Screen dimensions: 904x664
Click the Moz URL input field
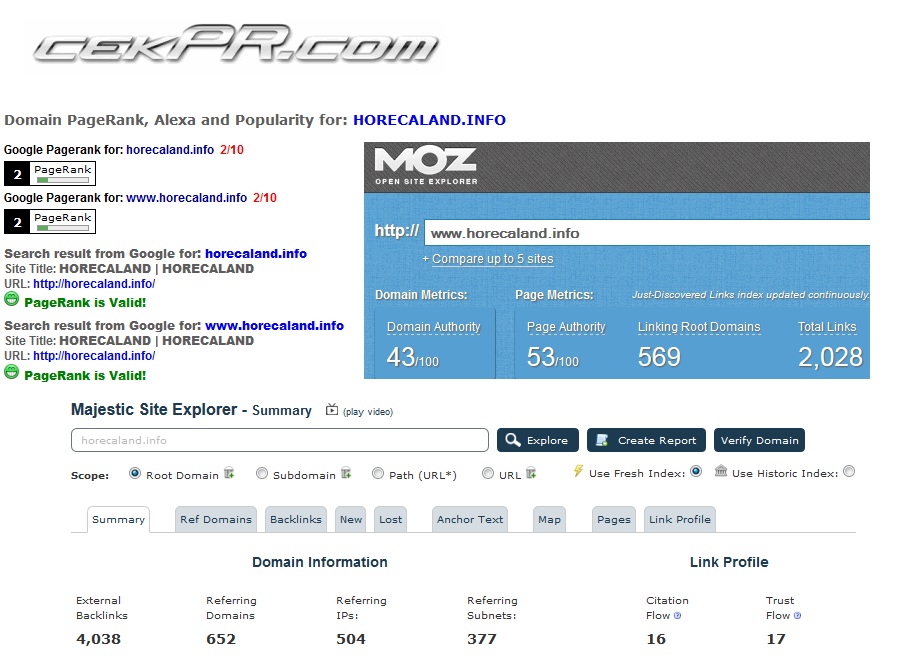[x=647, y=233]
